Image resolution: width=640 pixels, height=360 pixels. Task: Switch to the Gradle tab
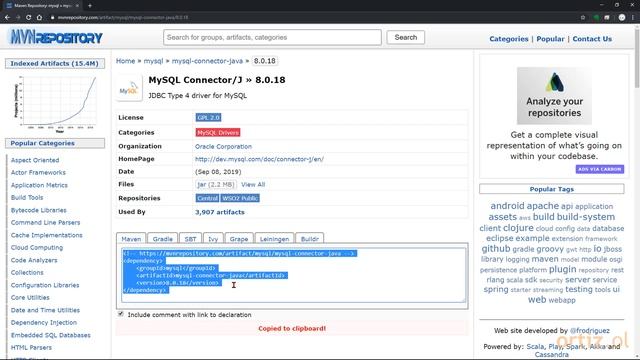(x=162, y=239)
